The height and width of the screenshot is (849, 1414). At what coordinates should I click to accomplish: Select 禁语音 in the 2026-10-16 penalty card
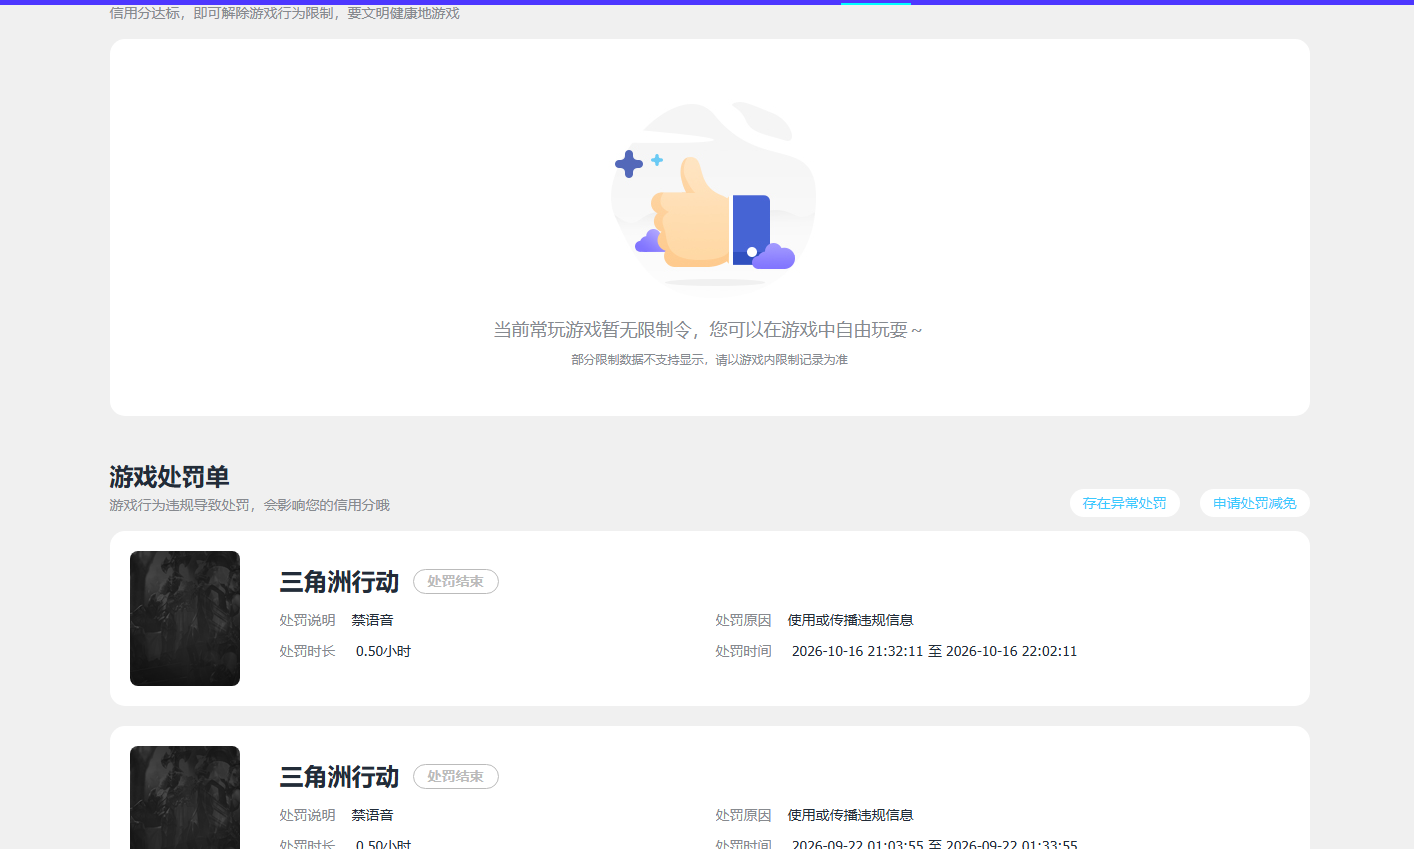pos(372,620)
